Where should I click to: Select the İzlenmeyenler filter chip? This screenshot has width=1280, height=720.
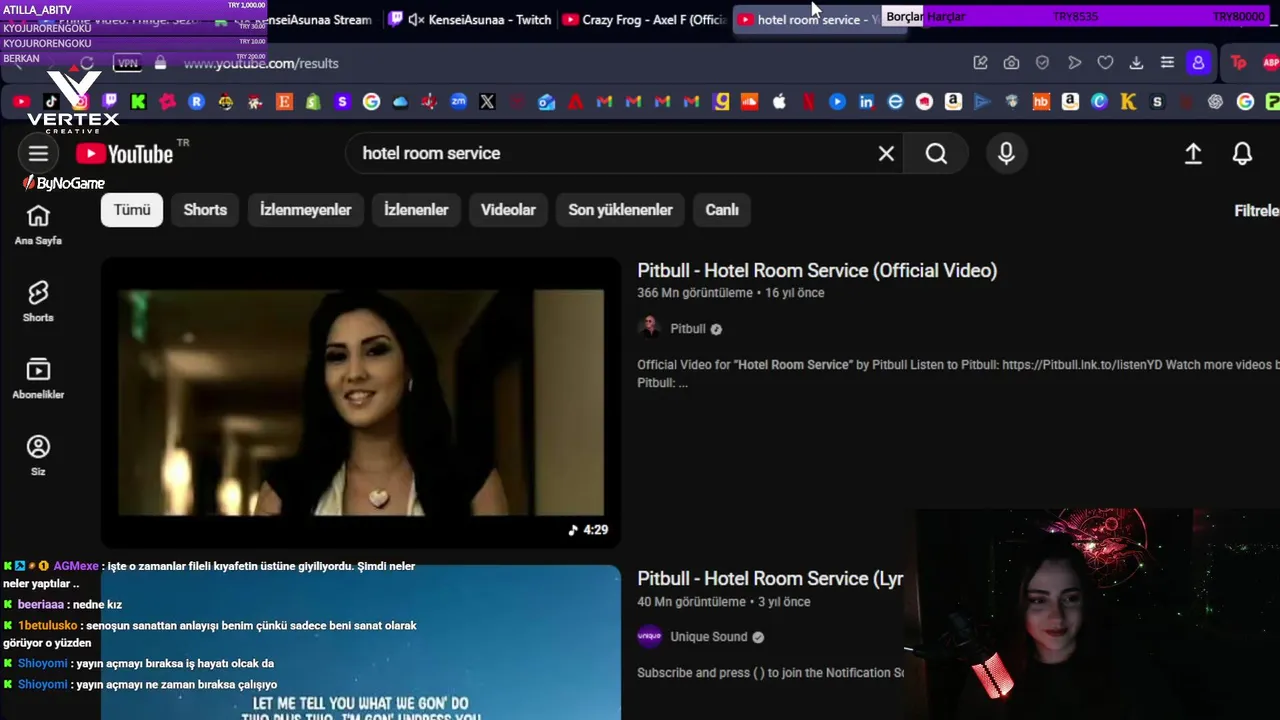(x=306, y=210)
